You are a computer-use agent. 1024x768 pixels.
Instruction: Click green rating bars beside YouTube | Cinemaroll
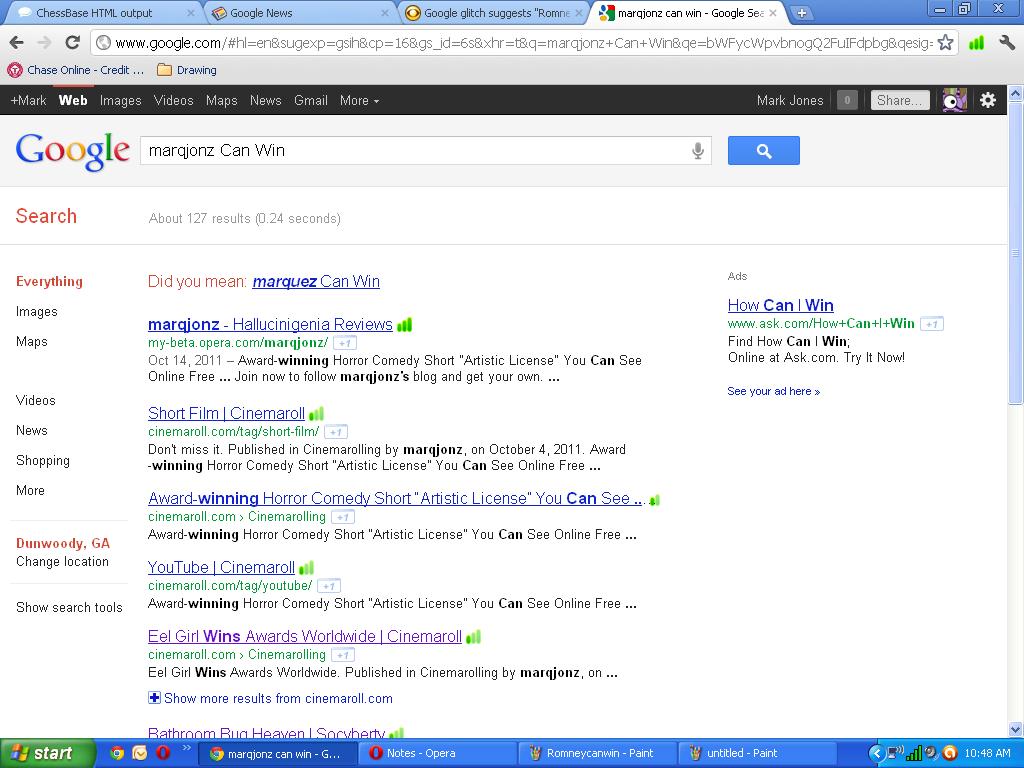pyautogui.click(x=306, y=568)
